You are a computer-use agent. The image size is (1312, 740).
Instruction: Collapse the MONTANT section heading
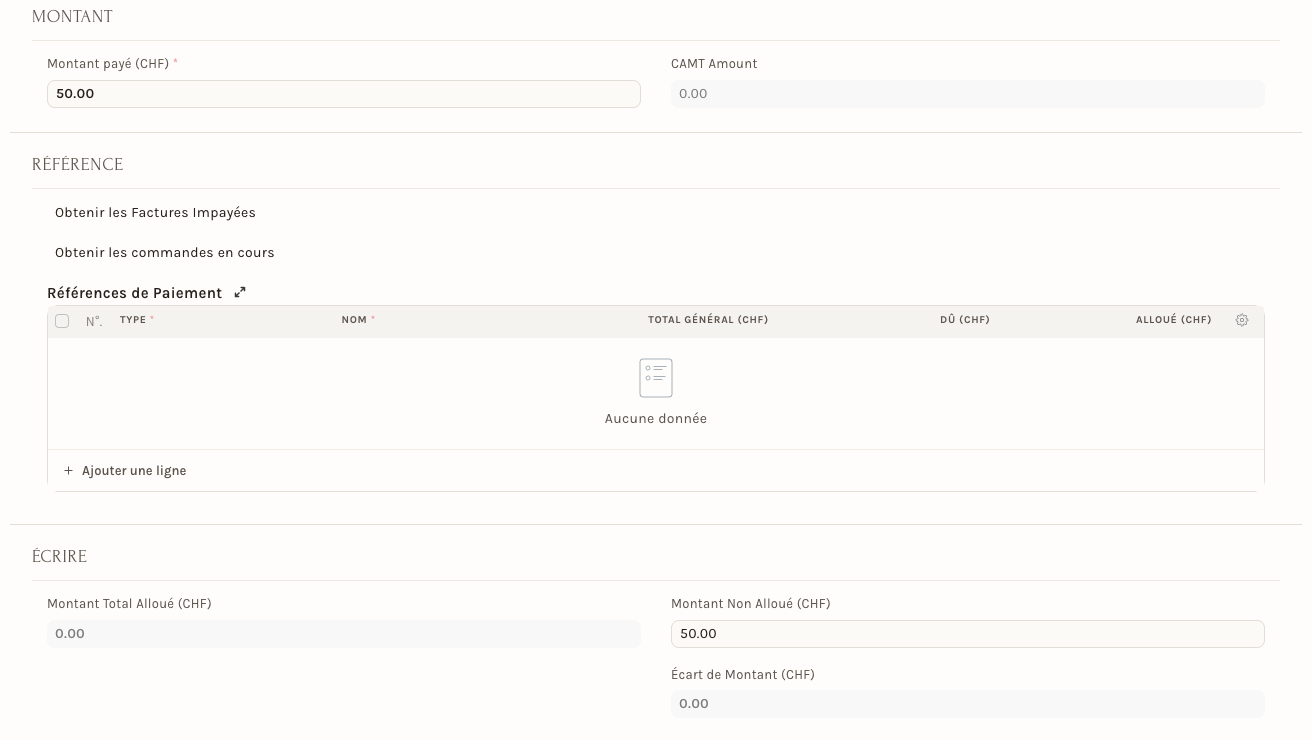(x=72, y=17)
